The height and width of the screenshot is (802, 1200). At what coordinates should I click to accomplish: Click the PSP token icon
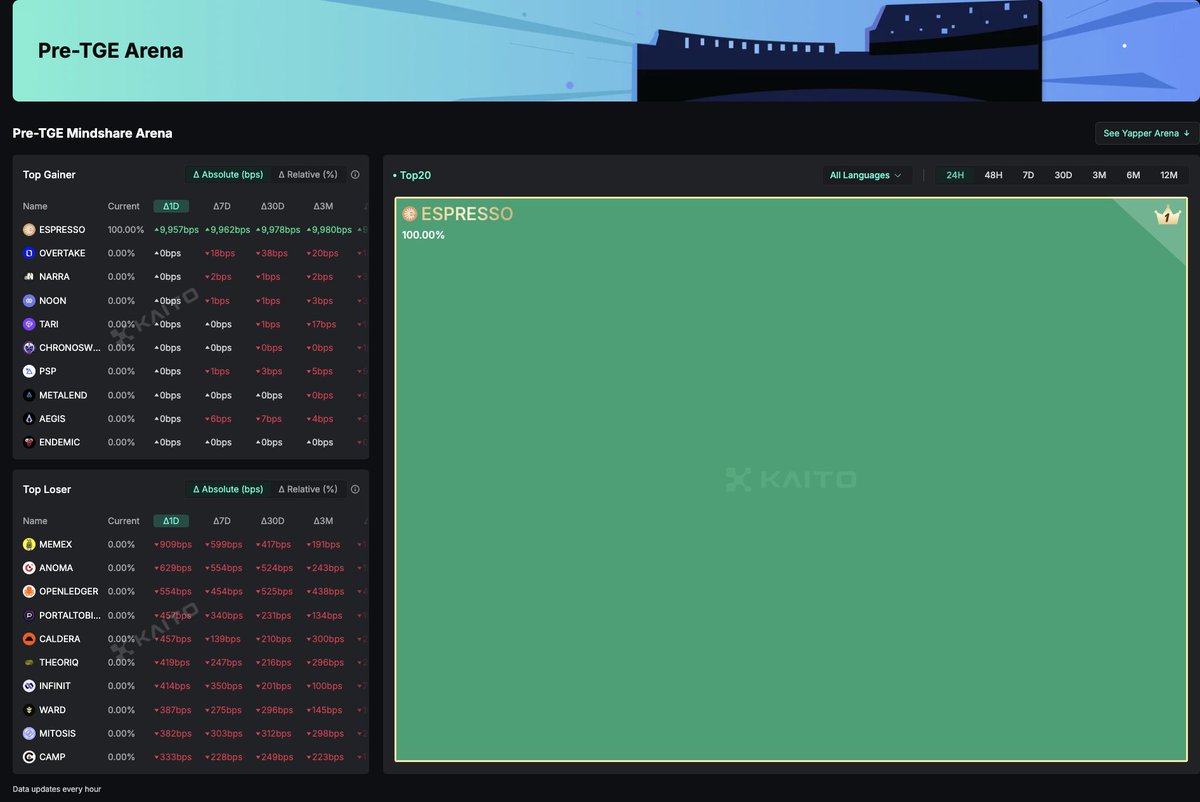point(29,371)
